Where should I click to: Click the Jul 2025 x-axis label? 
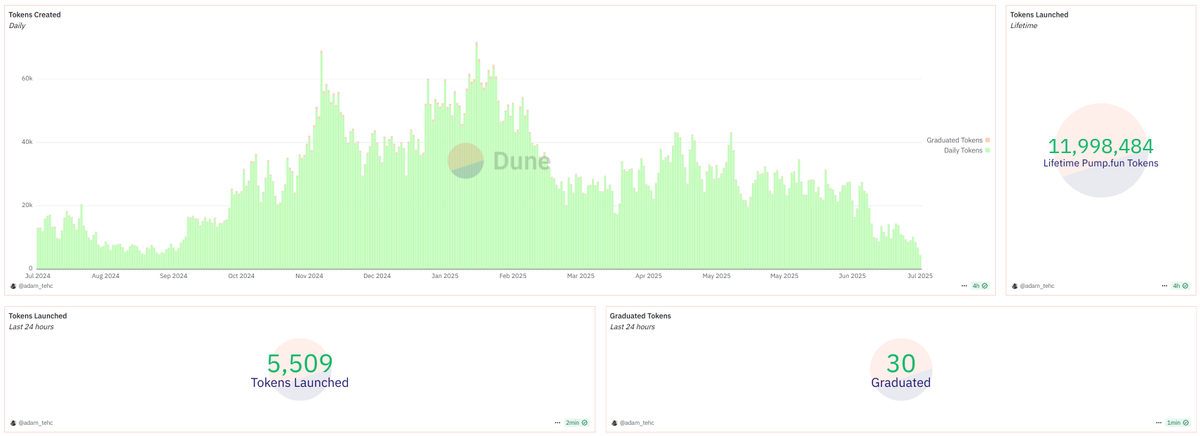coord(920,275)
